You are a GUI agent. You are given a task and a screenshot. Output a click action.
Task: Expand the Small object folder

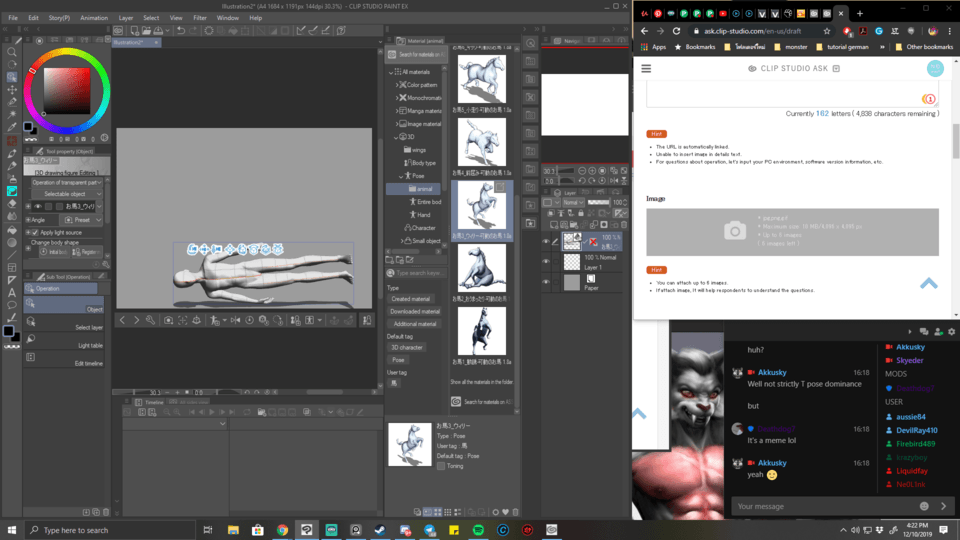point(402,241)
